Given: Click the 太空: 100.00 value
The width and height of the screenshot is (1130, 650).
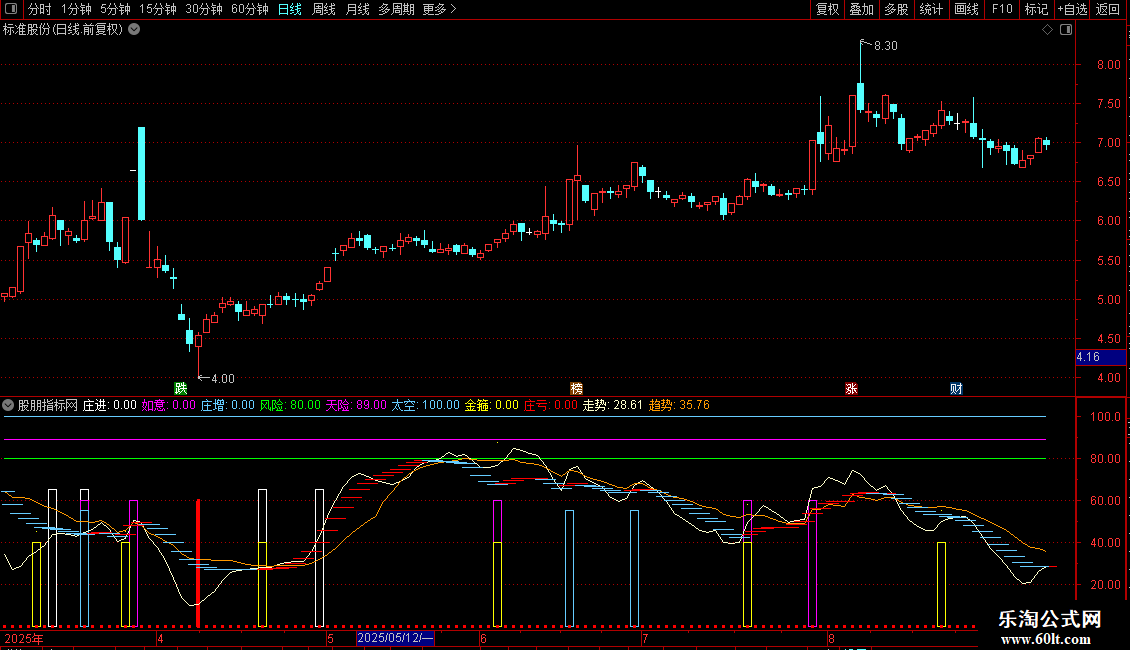Looking at the screenshot, I should [425, 405].
